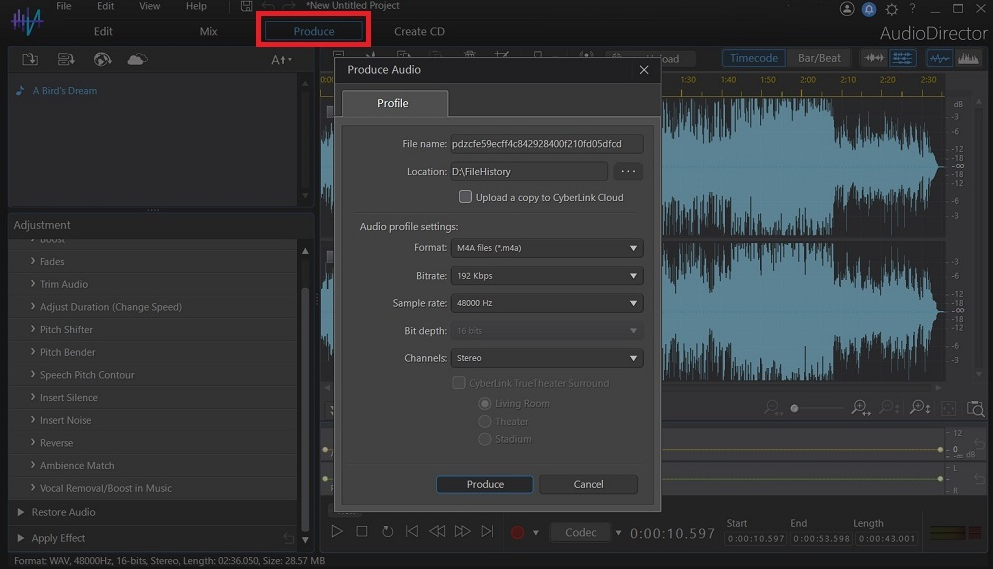
Task: Start playback with the Play button
Action: tap(336, 531)
